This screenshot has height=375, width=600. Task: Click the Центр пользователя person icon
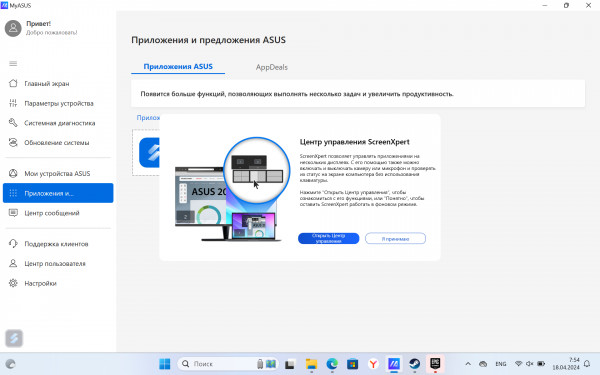[13, 263]
